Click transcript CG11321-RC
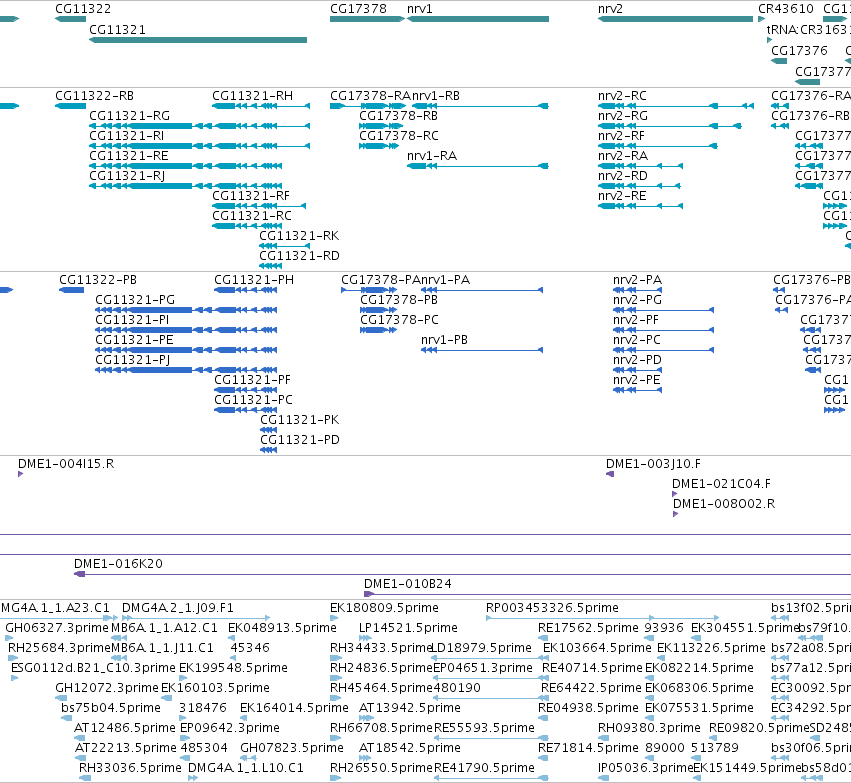 click(x=252, y=215)
